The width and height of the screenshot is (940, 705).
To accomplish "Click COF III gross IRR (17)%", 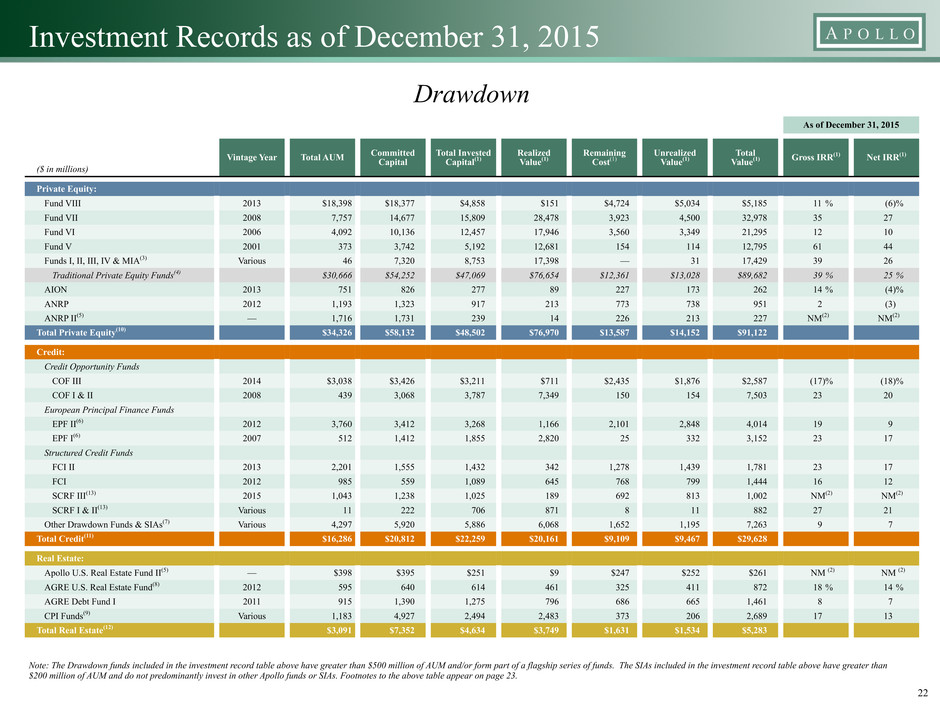I will coord(821,381).
